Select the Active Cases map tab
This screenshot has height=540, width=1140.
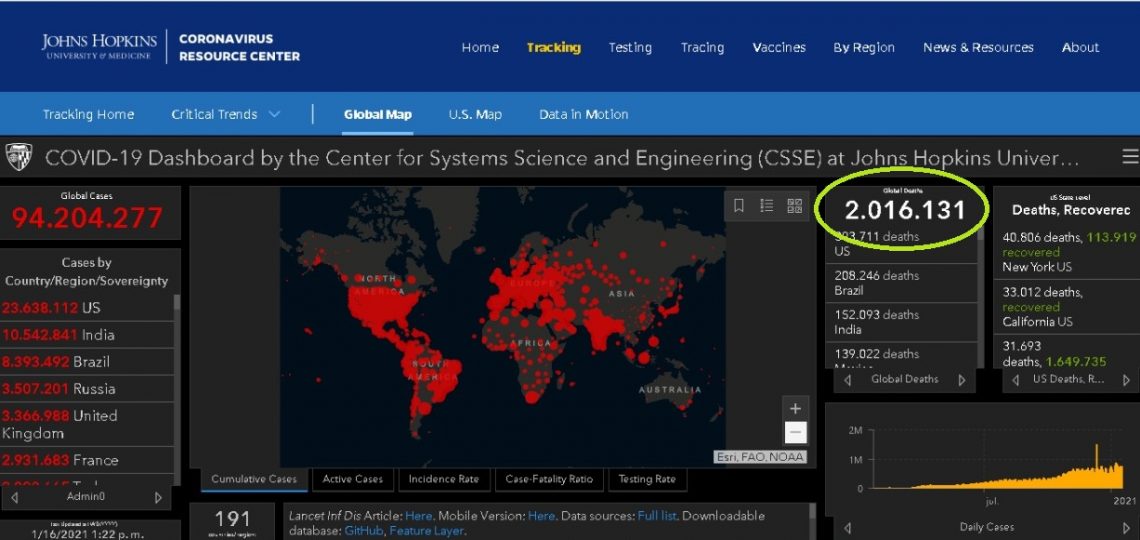(353, 479)
